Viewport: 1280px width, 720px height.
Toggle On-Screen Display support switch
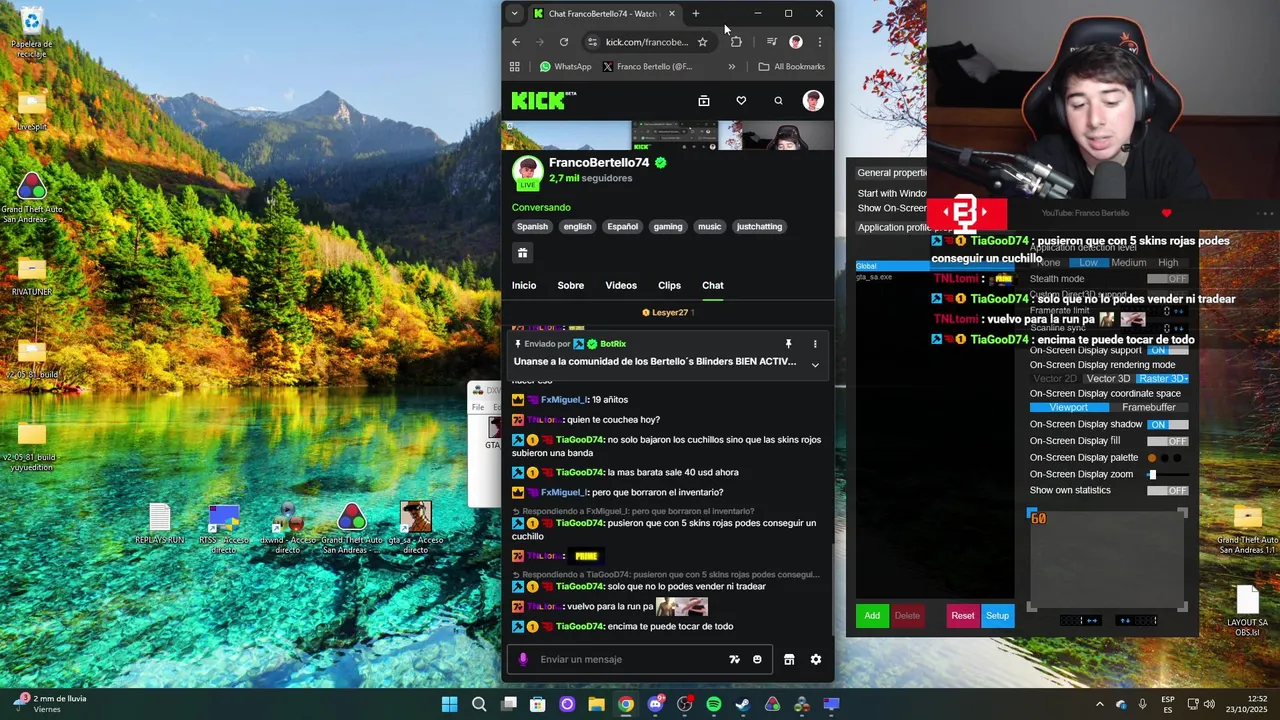pyautogui.click(x=1167, y=350)
